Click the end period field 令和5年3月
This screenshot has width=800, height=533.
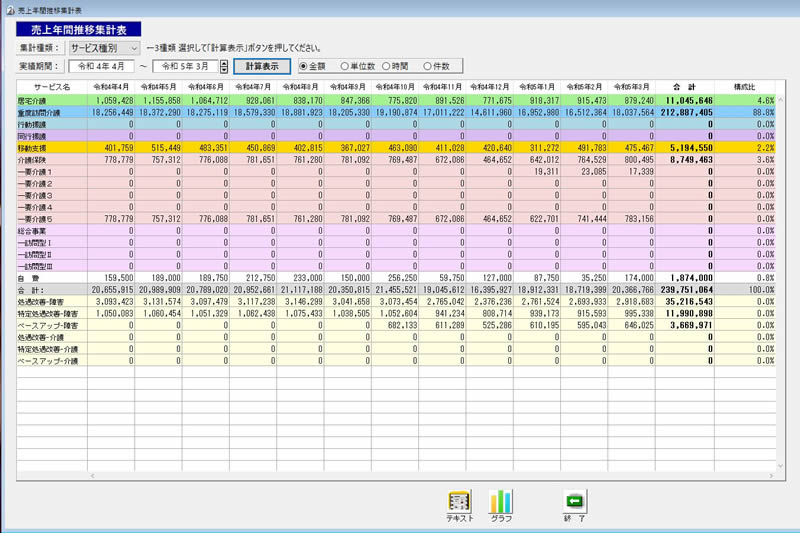pos(186,66)
